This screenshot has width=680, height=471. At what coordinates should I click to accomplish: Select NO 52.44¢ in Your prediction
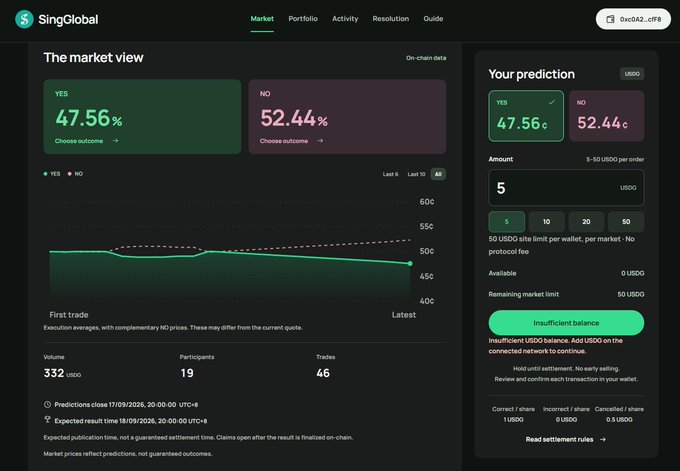pyautogui.click(x=606, y=116)
